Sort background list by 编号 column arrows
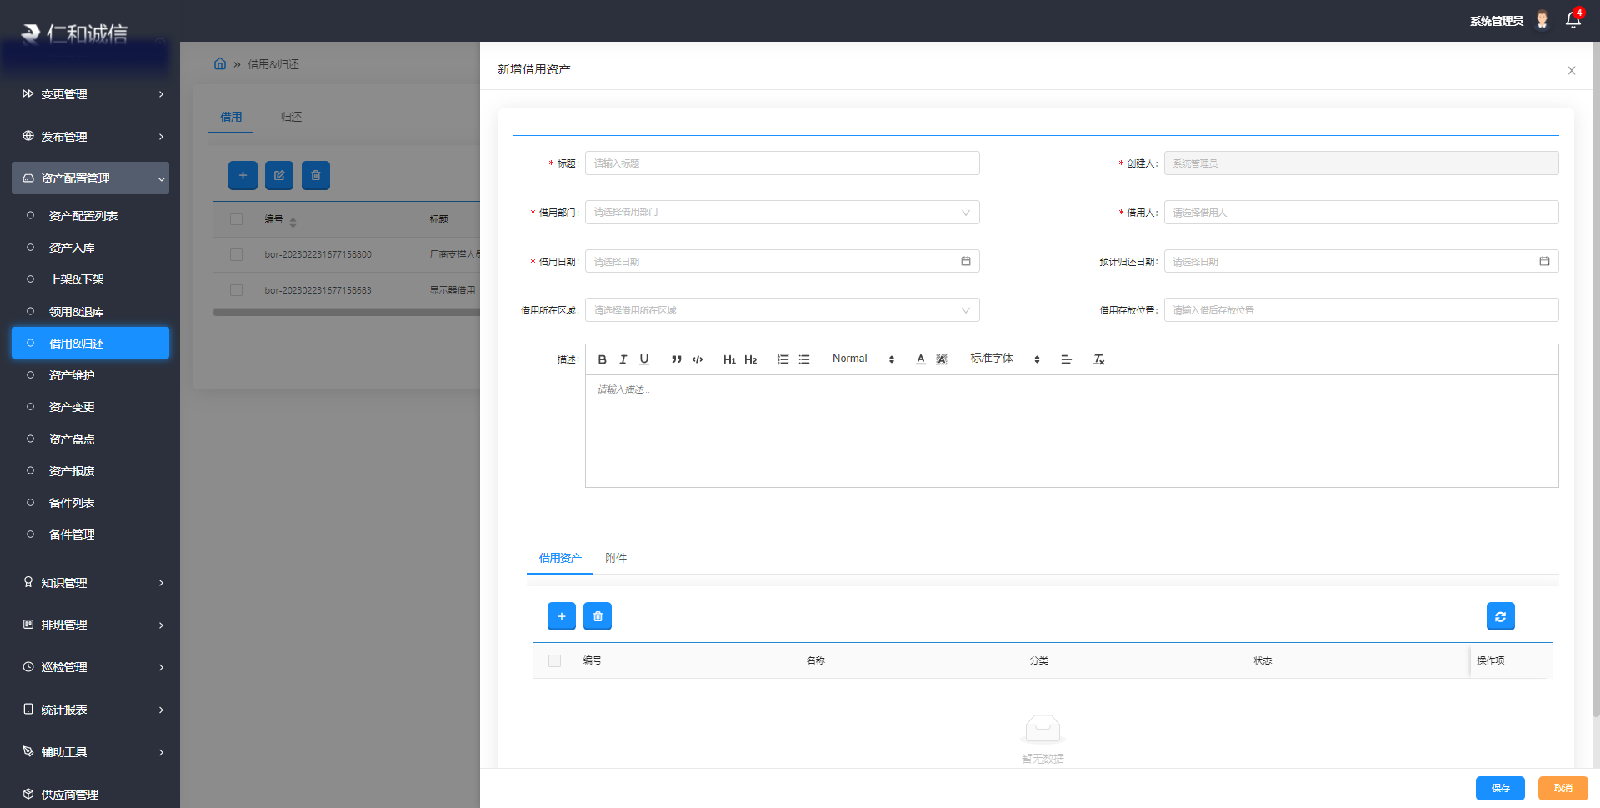 293,222
